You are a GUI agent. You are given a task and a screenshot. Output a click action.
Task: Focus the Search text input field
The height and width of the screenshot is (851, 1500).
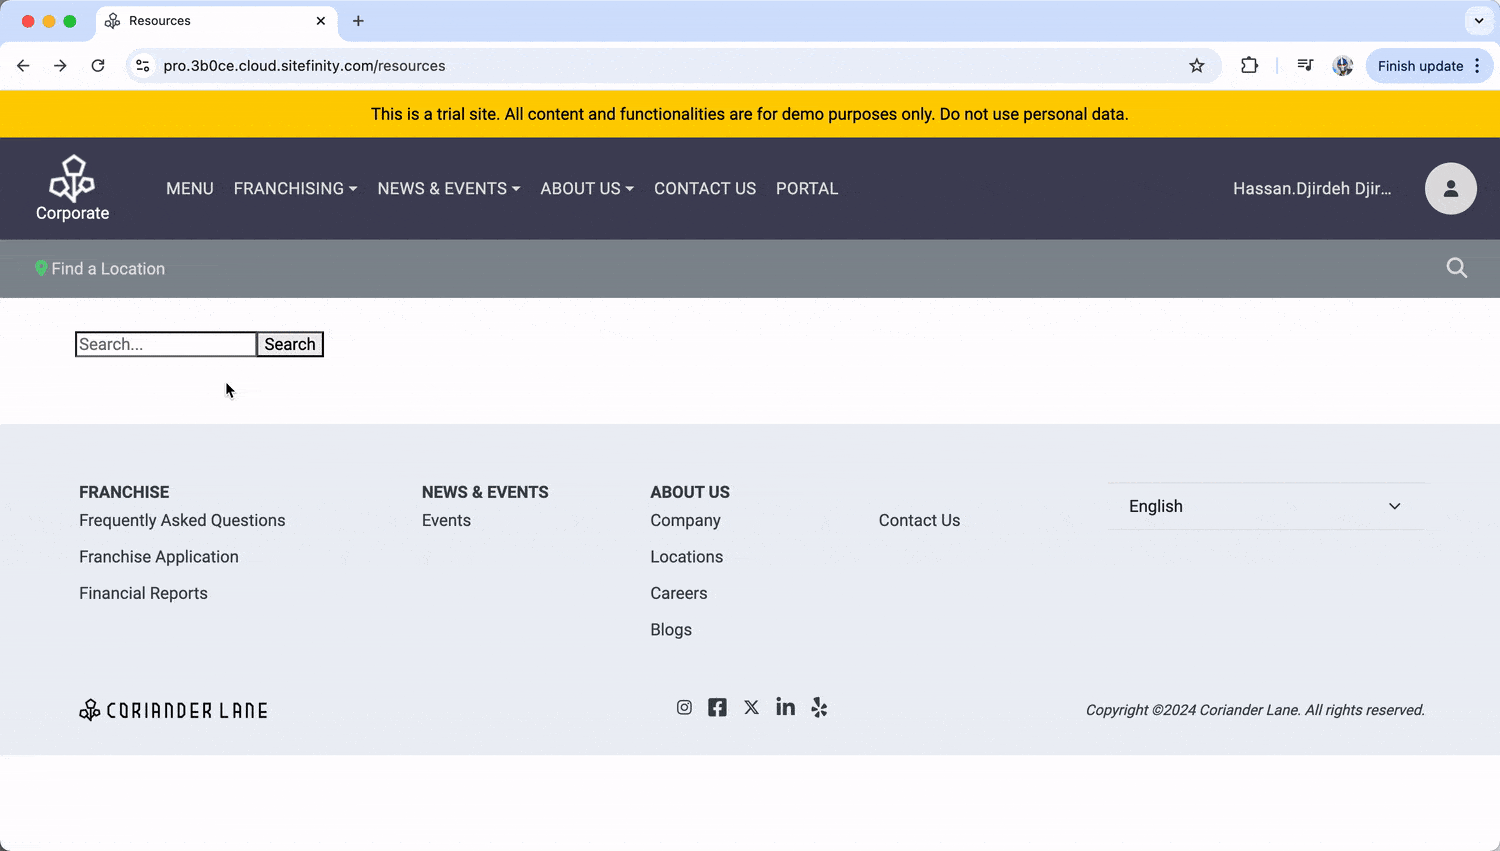tap(166, 345)
